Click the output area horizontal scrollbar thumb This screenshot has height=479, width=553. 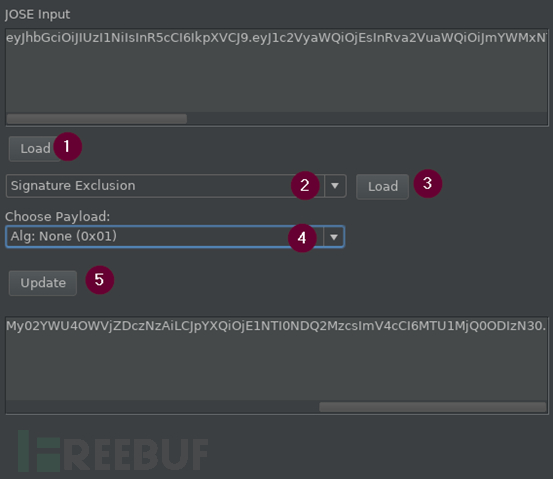(433, 407)
